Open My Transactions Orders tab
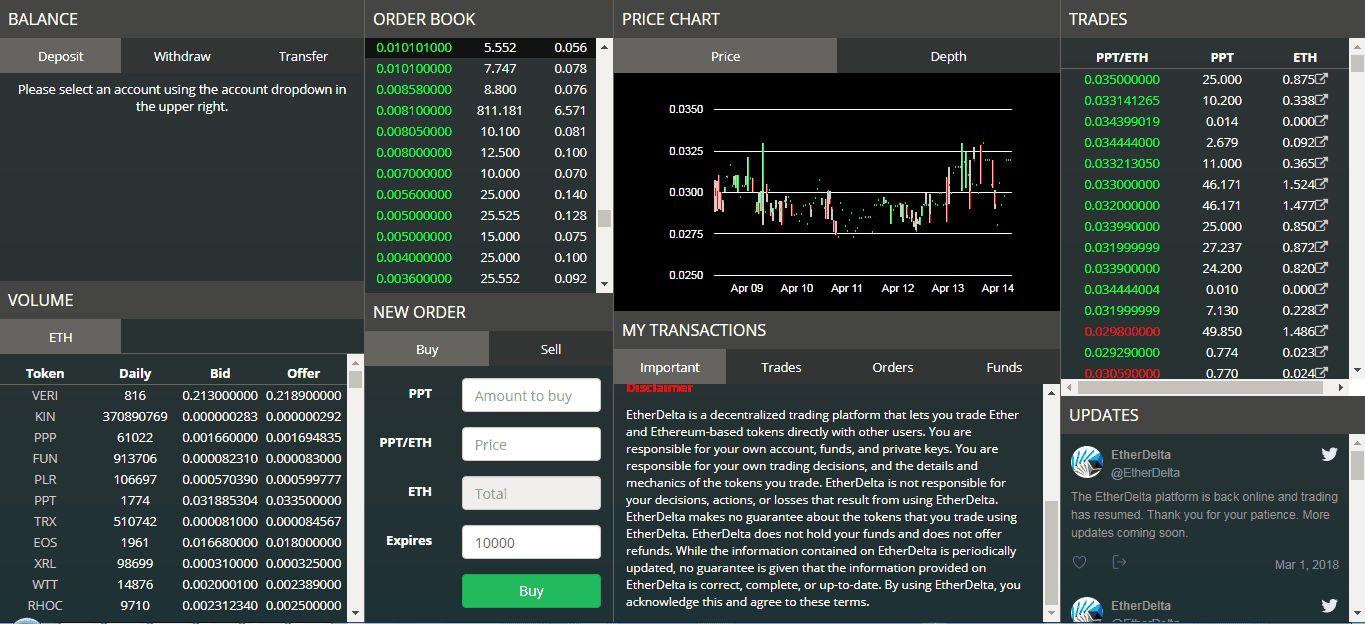Viewport: 1365px width, 624px height. [x=893, y=367]
